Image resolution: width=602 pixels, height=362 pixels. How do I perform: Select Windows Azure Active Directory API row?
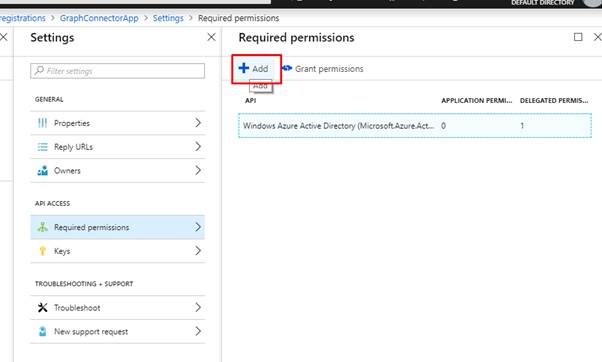pos(415,126)
